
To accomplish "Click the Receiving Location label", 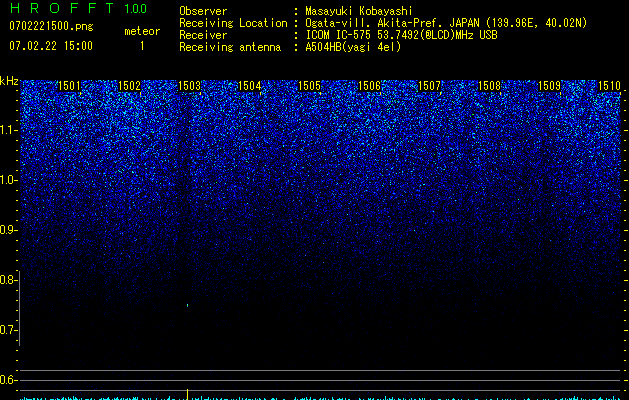I will pos(233,23).
